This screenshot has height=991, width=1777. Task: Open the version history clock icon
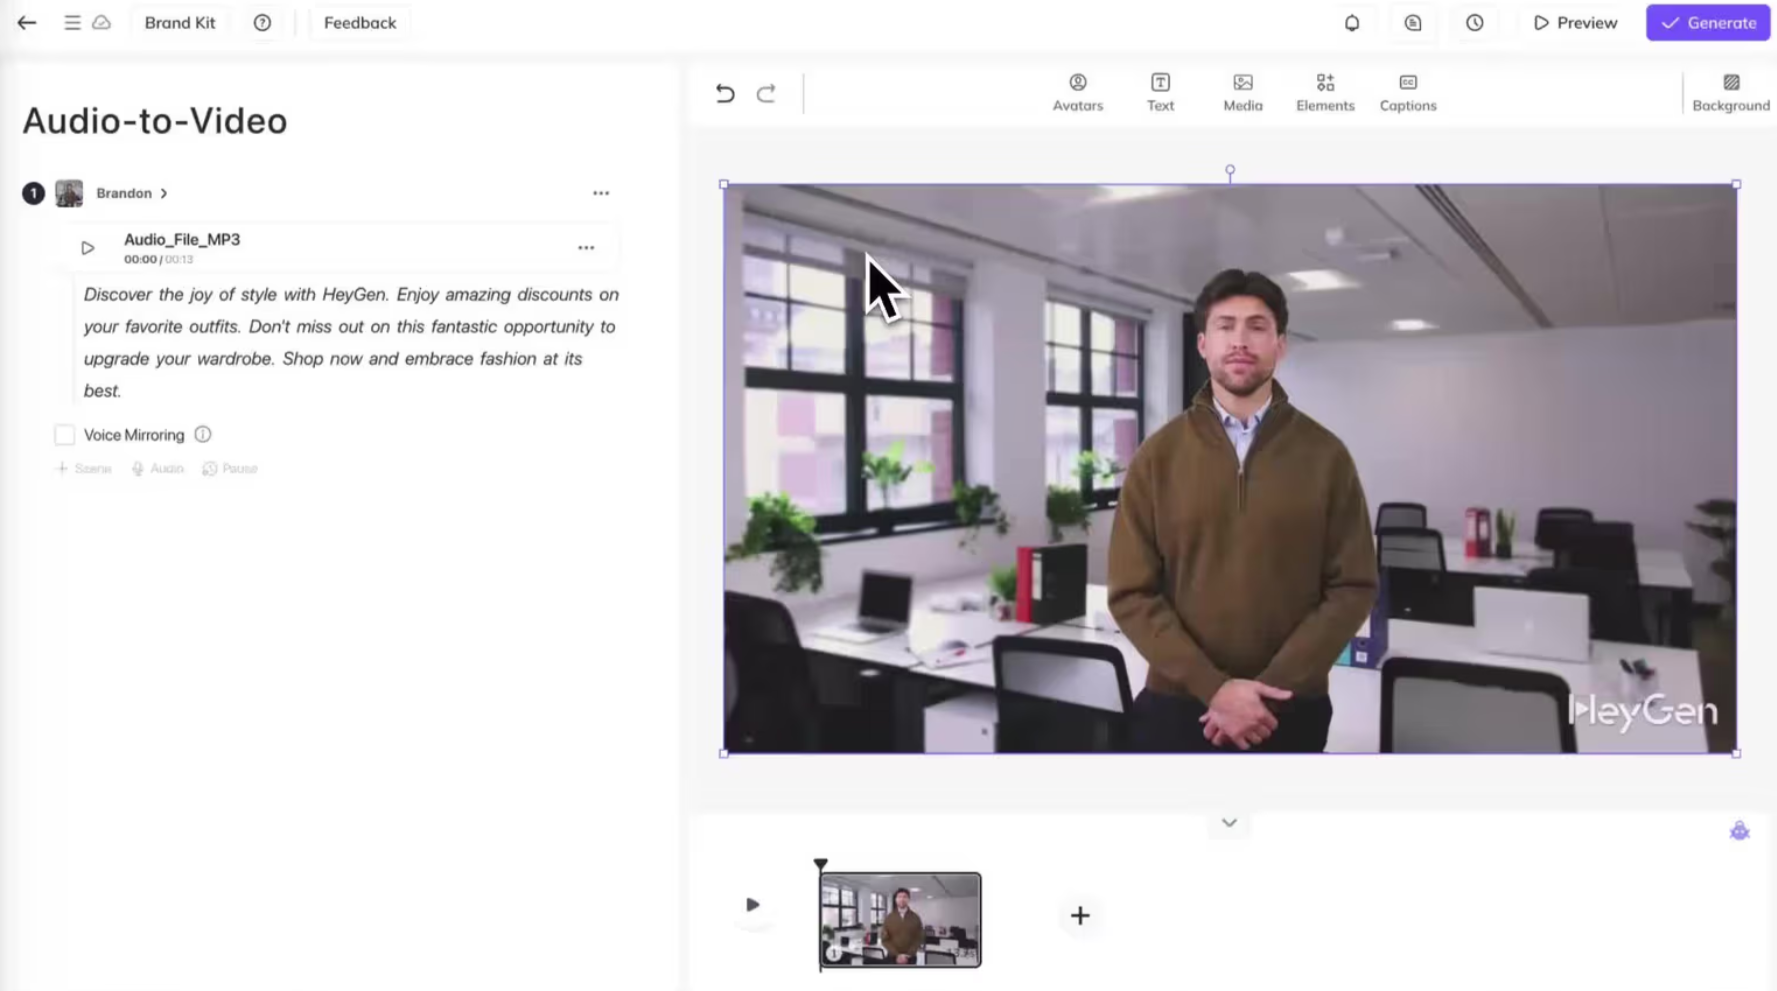coord(1474,22)
